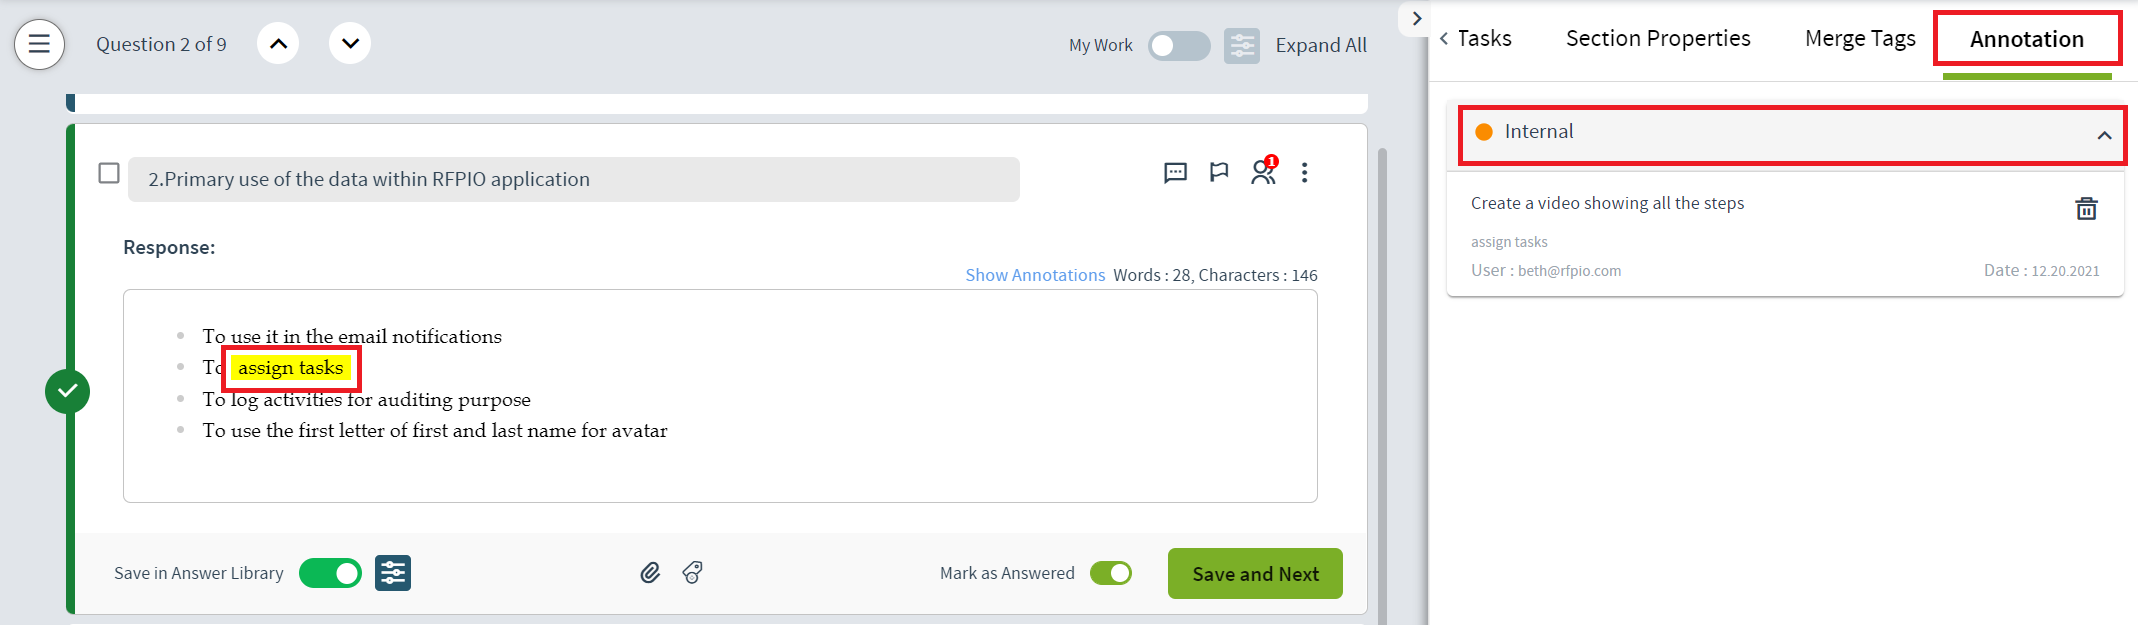Go to previous question arrow
2138x625 pixels.
click(x=278, y=44)
